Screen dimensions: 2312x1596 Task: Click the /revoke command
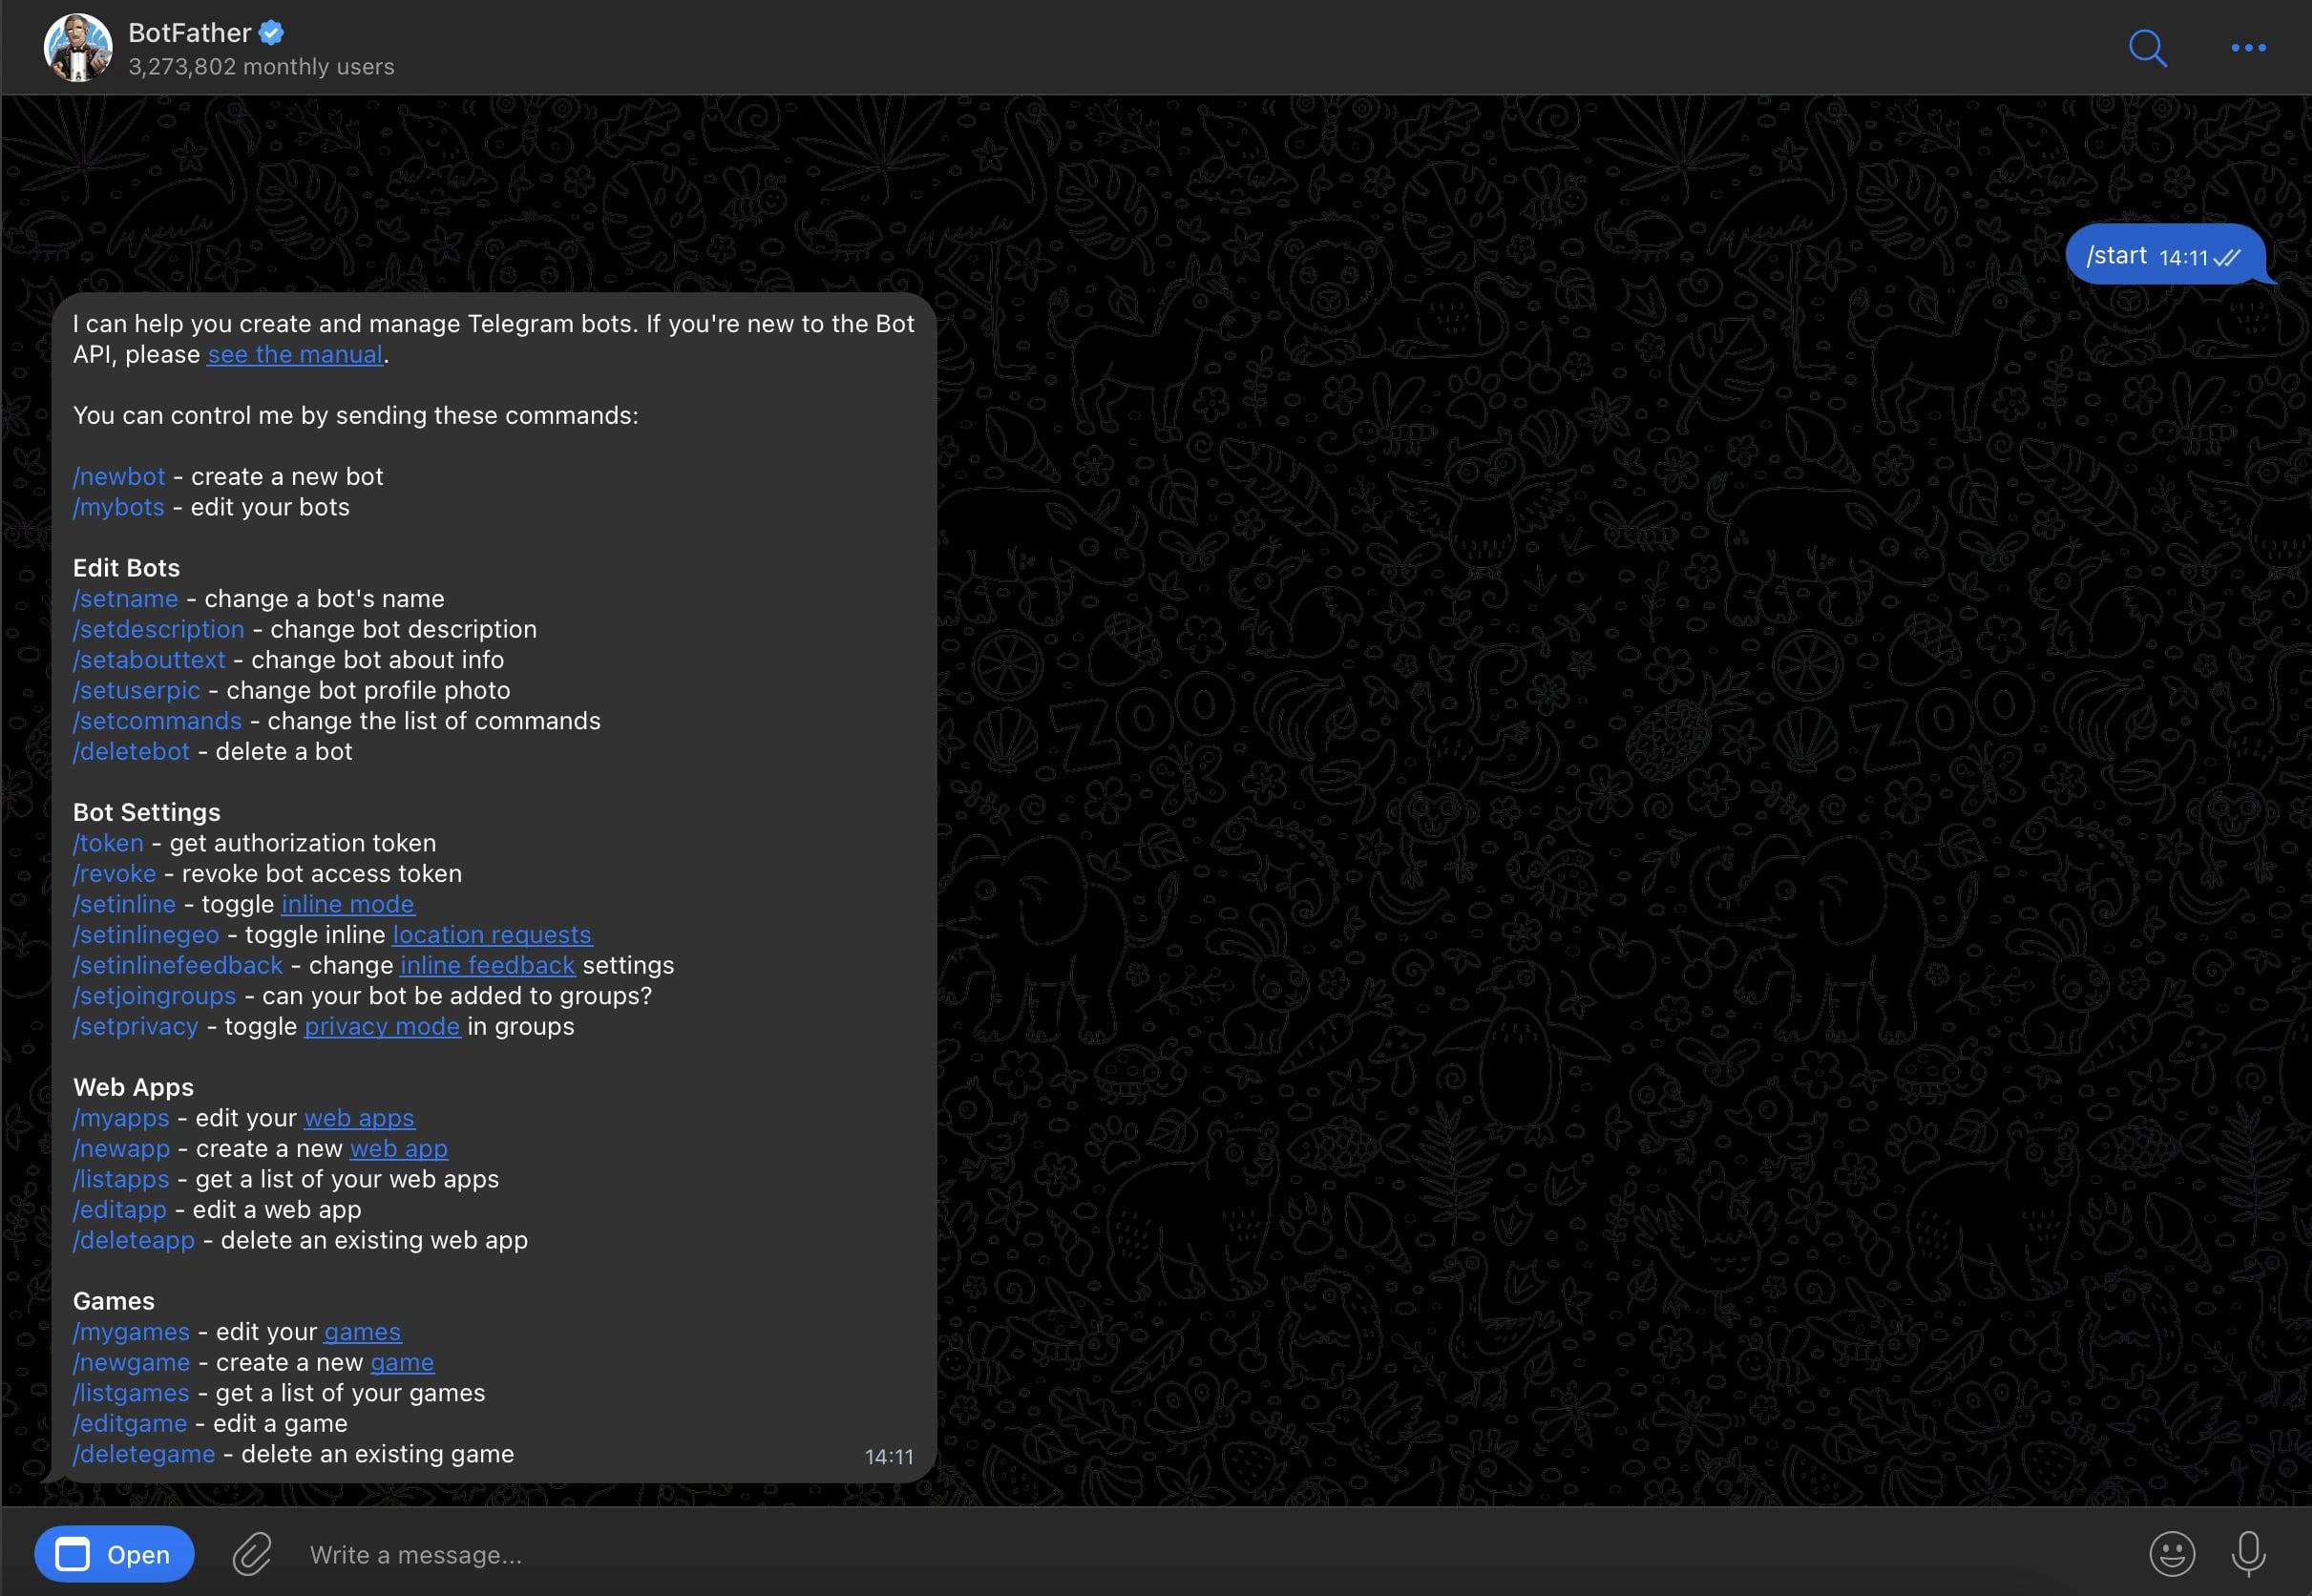click(114, 874)
